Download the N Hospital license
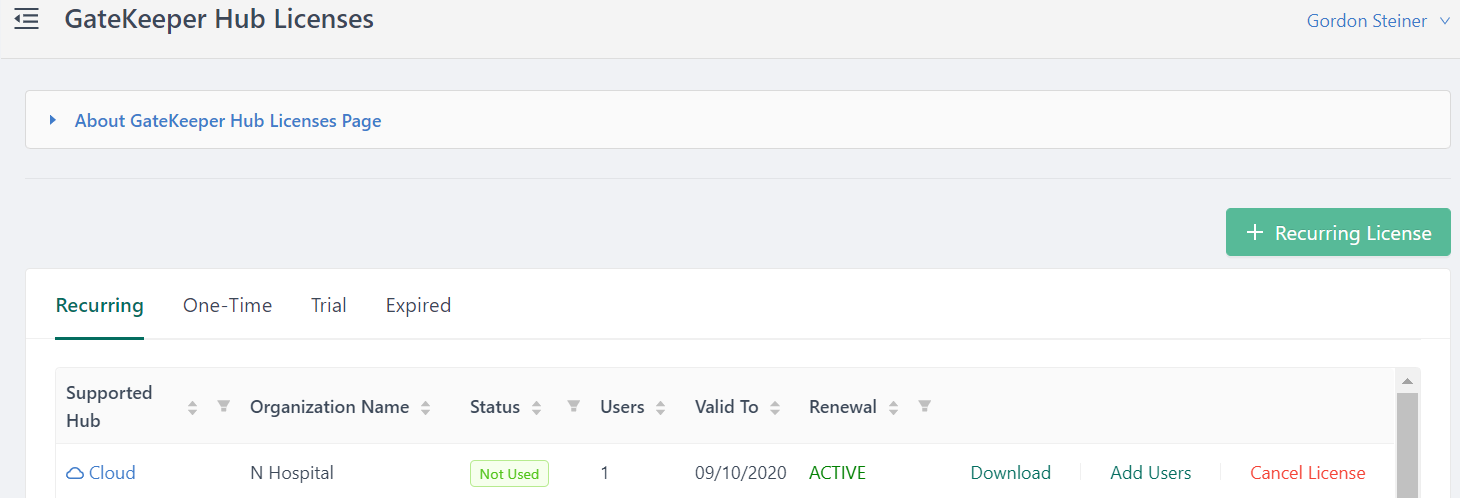The height and width of the screenshot is (498, 1460). pos(1010,473)
